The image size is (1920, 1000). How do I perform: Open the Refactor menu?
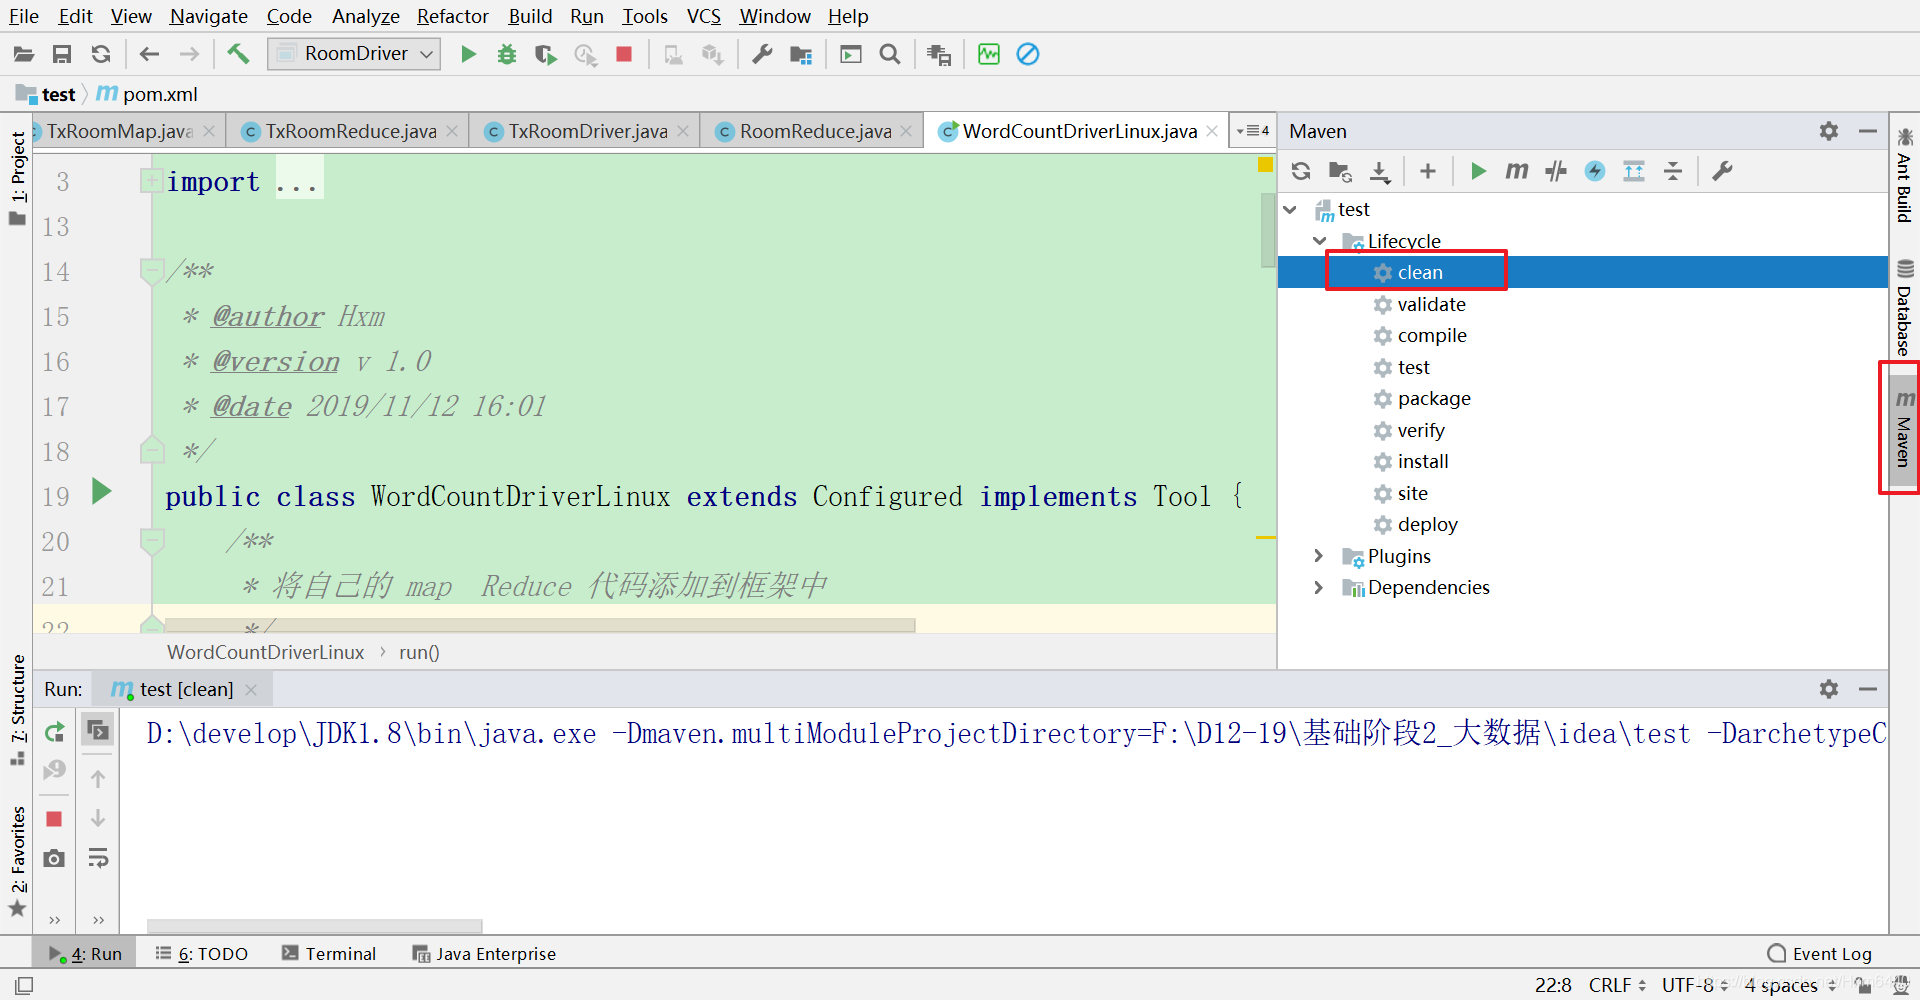(x=453, y=16)
